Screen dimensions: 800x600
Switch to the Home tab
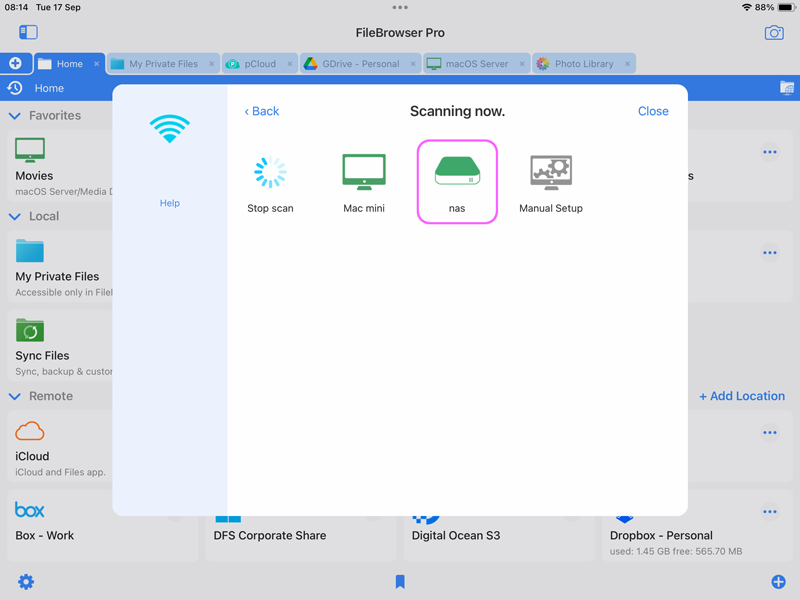point(69,64)
